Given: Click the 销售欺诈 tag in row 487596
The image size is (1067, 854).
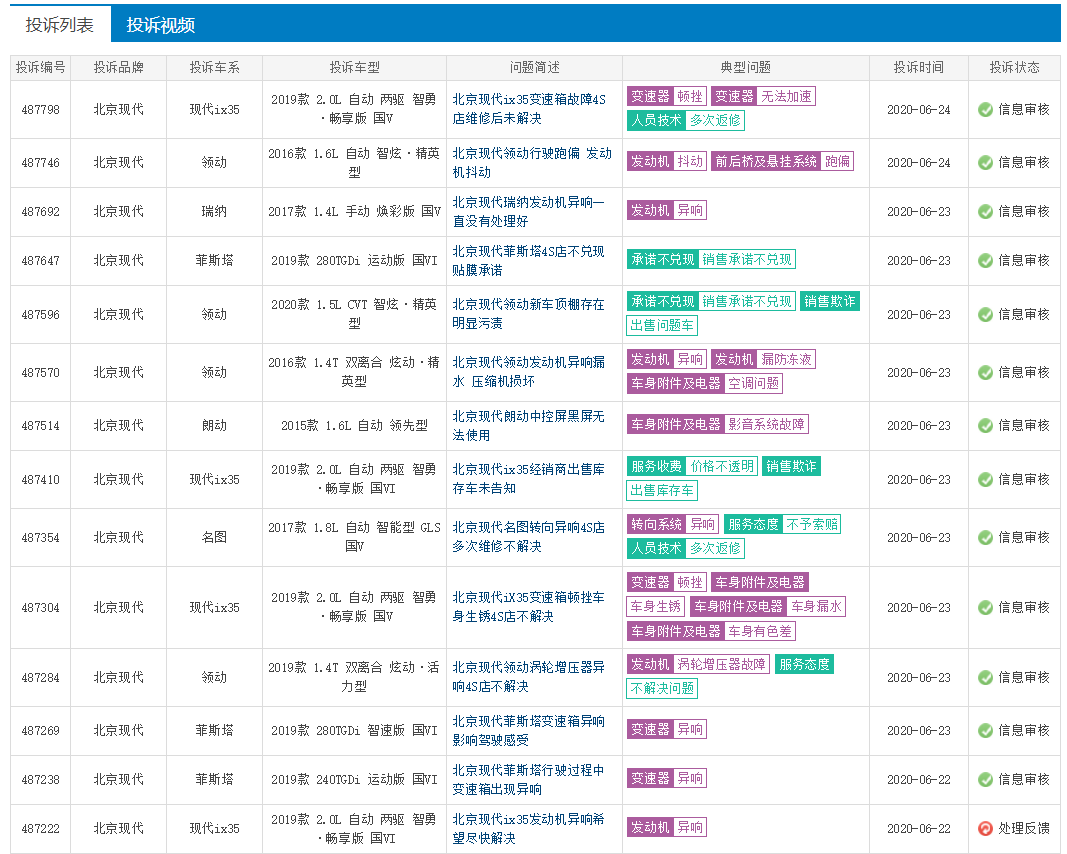Looking at the screenshot, I should point(829,301).
